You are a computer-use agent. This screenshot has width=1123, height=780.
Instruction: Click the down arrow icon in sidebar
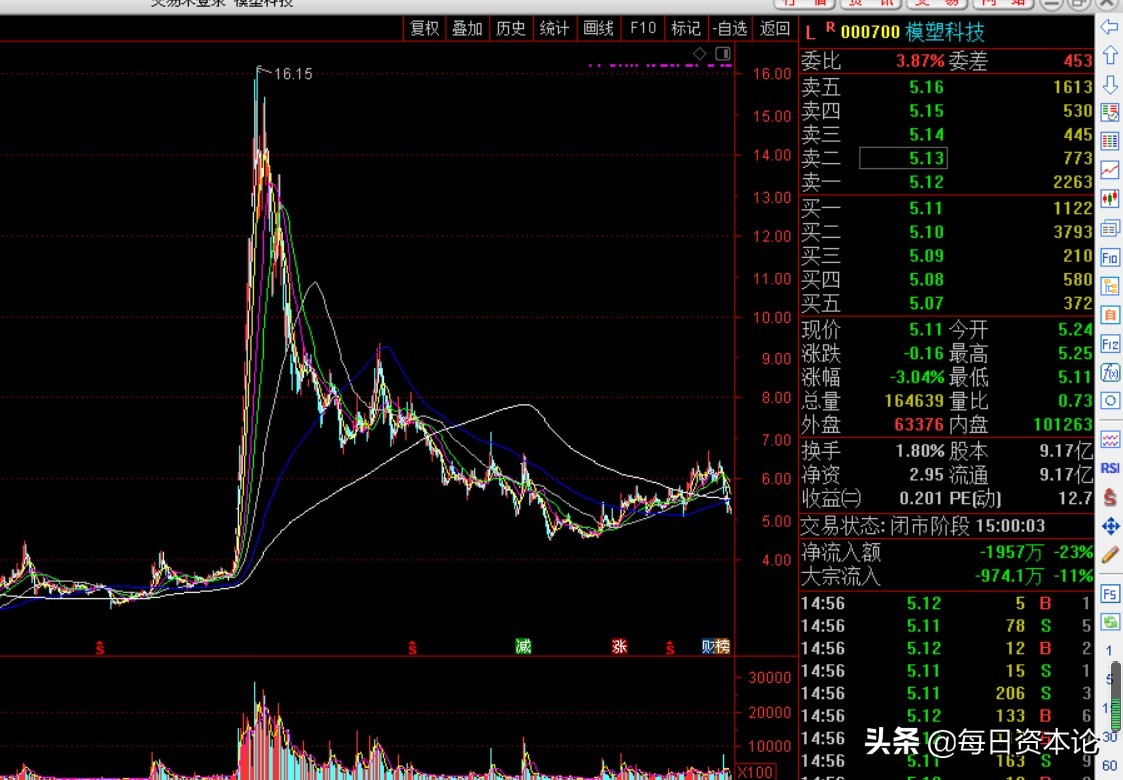pos(1109,84)
